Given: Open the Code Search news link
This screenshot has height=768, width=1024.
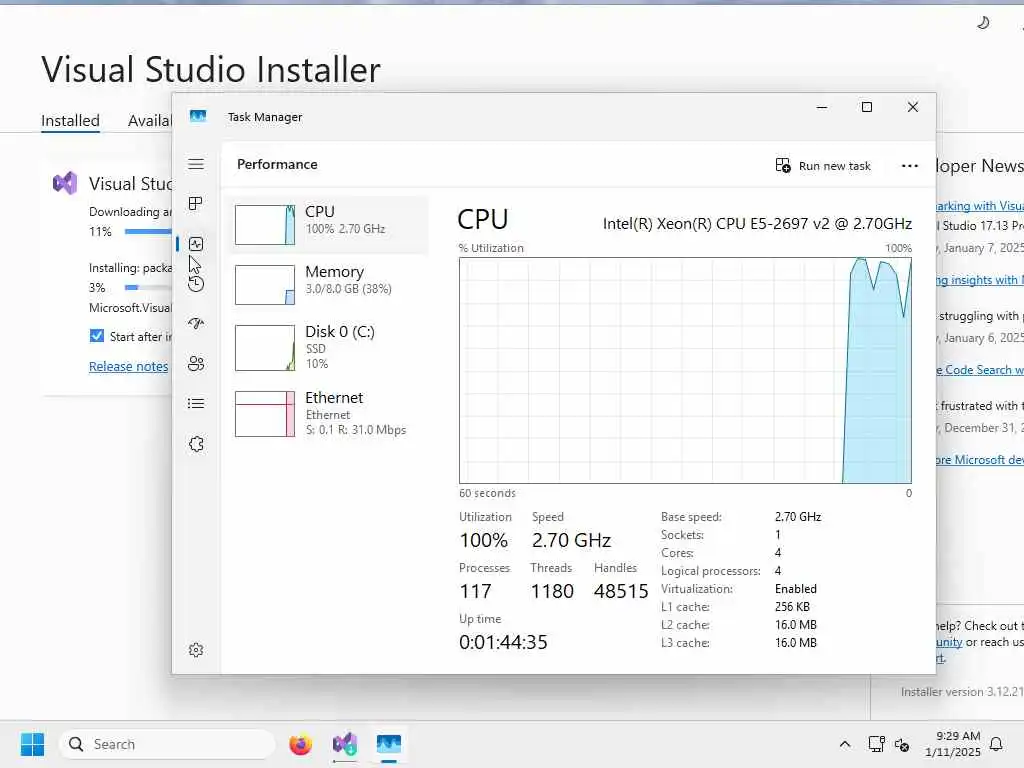Looking at the screenshot, I should pos(980,370).
